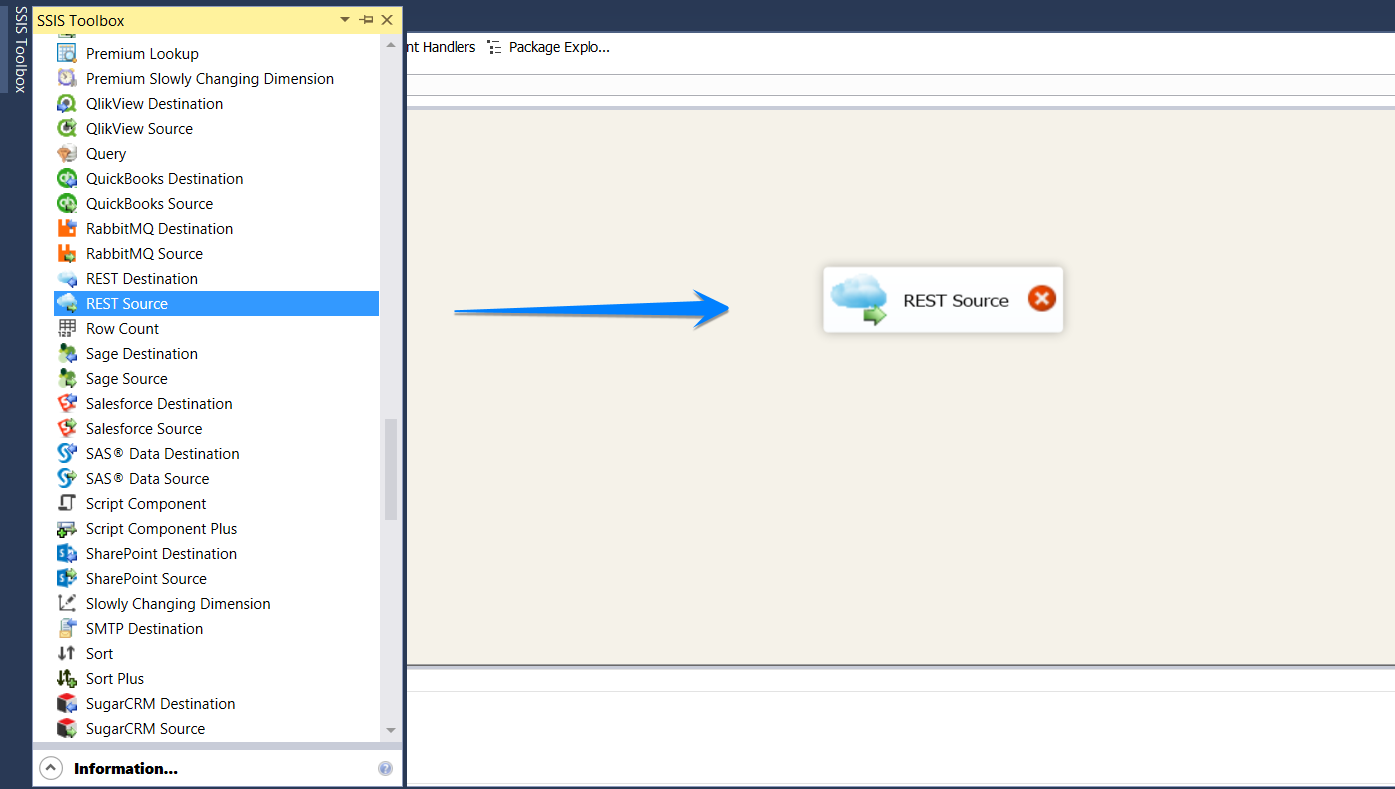Open the SSIS Toolbox window options dropdown
This screenshot has height=789, width=1395.
tap(345, 20)
